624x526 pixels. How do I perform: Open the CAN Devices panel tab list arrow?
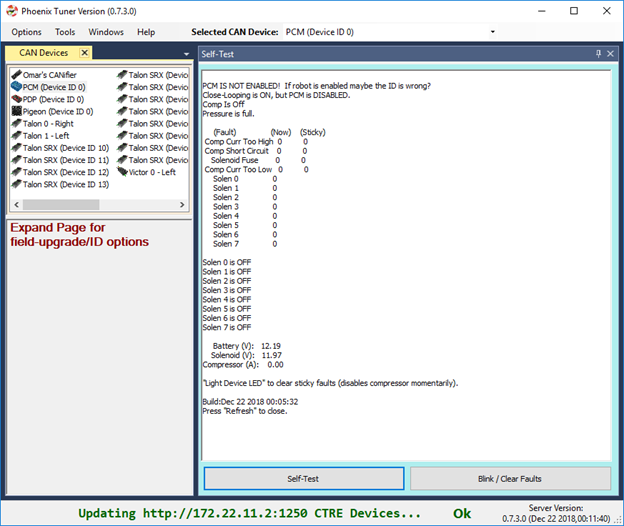186,54
